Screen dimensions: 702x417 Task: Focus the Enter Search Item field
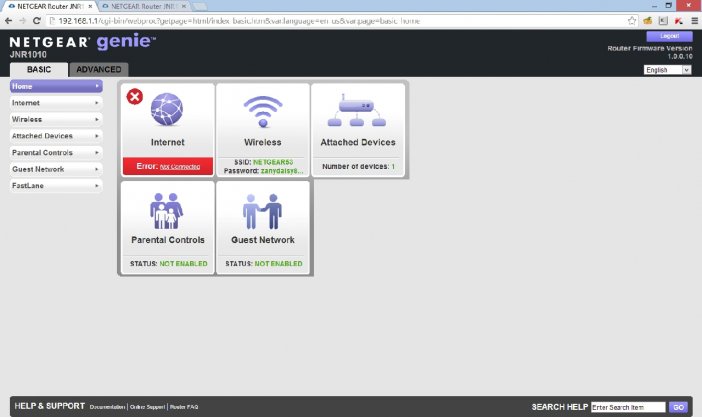628,407
